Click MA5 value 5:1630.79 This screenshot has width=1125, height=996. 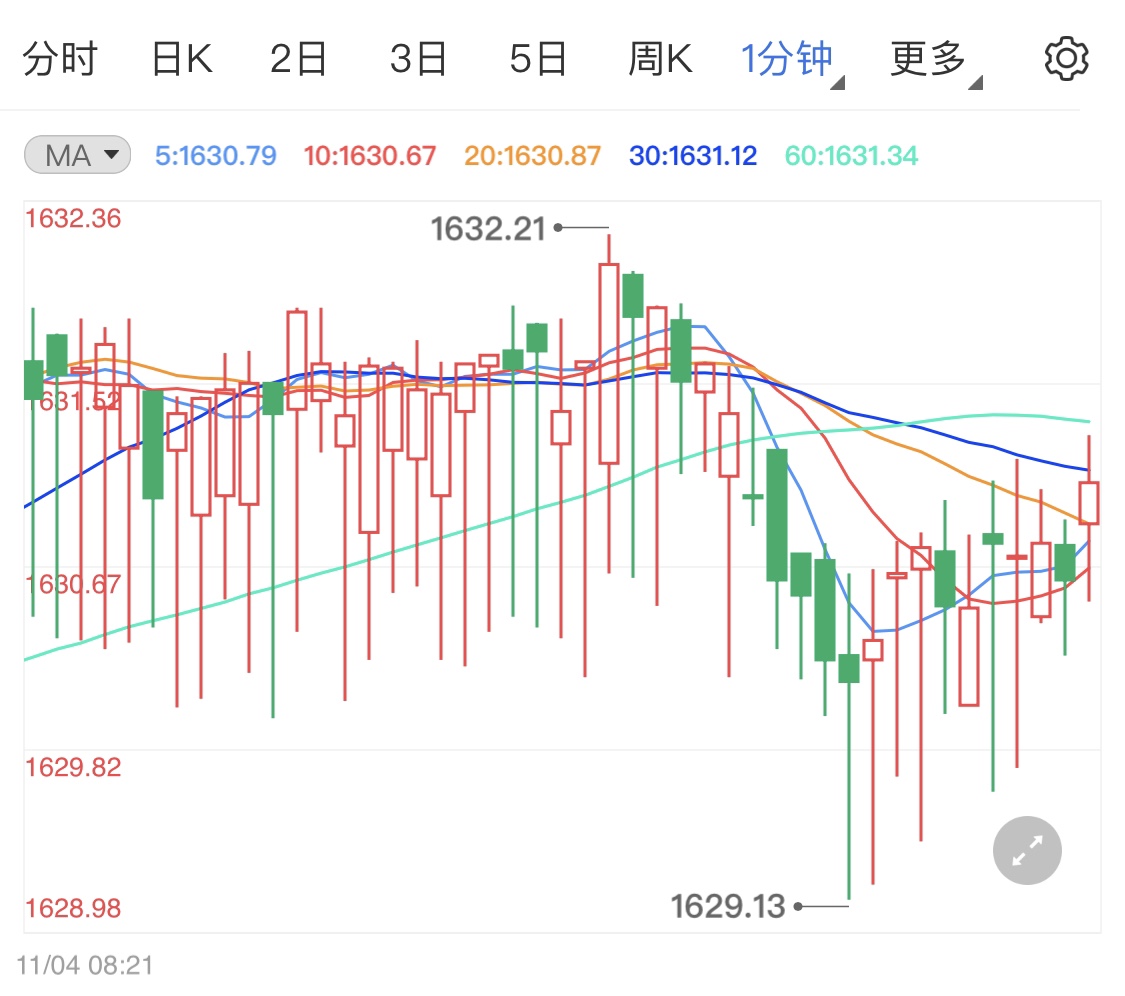[215, 156]
